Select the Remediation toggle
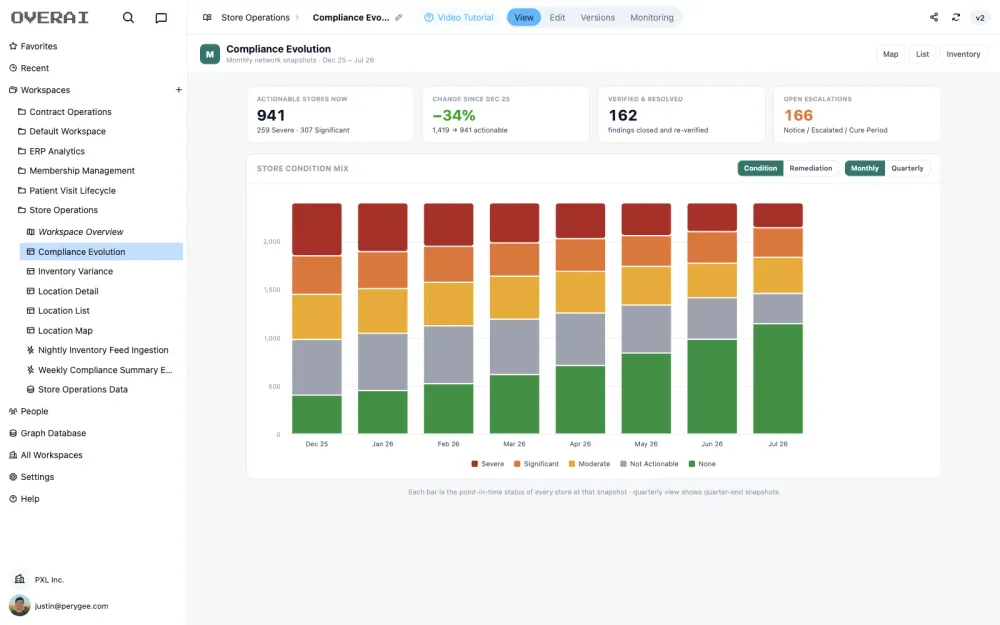 [x=811, y=168]
